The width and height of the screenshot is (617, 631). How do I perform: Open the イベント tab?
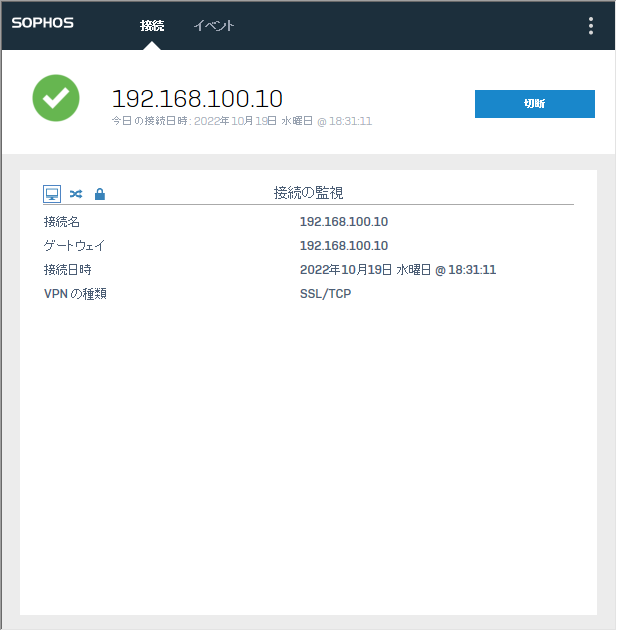pos(214,26)
